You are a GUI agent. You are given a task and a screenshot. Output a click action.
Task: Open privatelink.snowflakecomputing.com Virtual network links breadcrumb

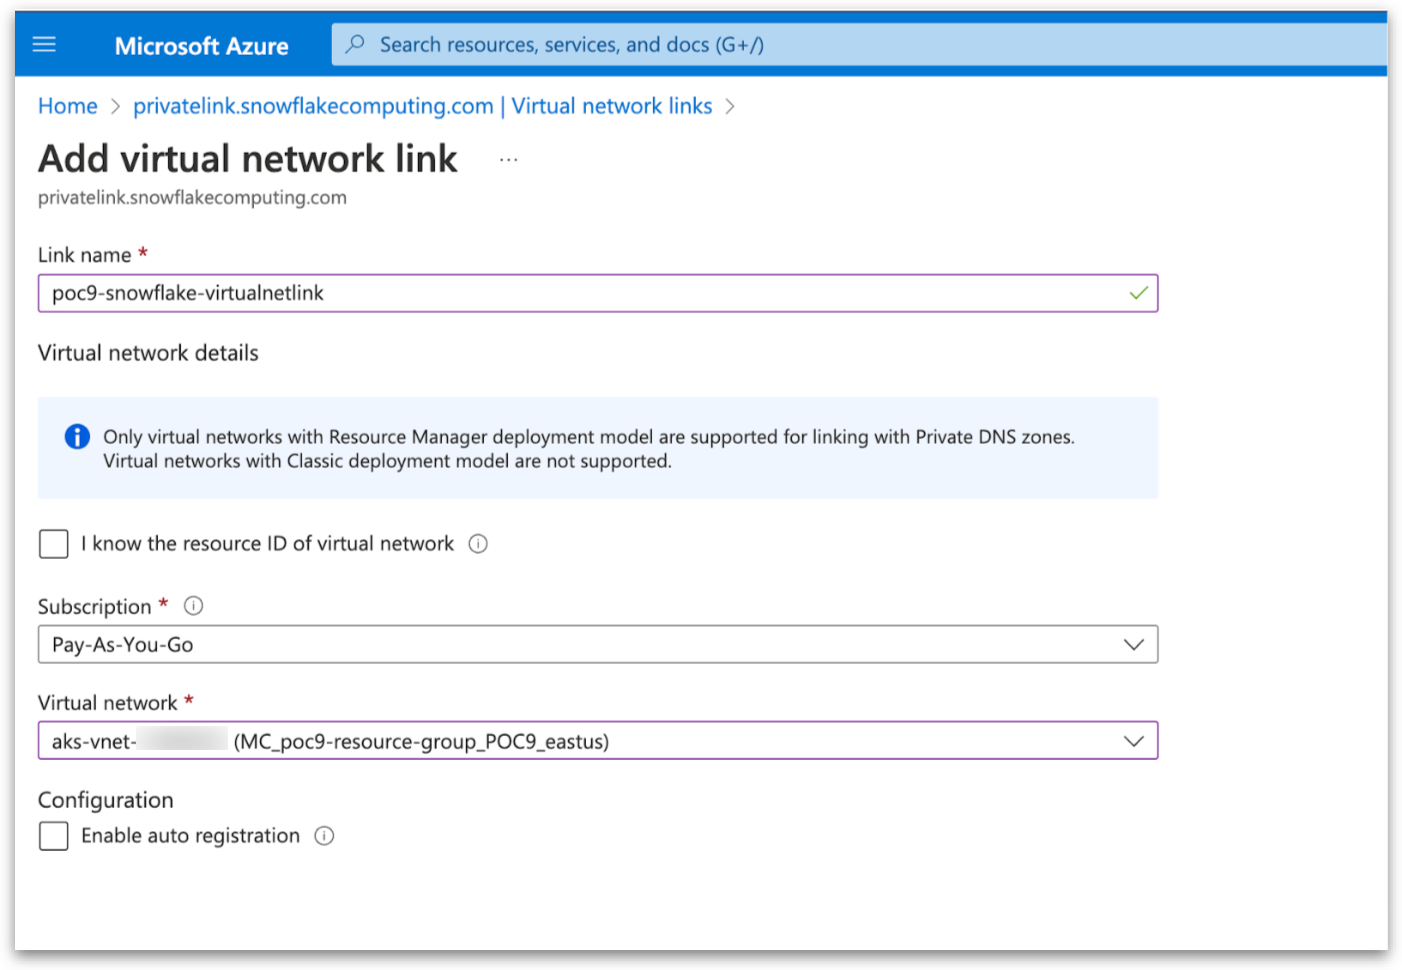coord(422,106)
